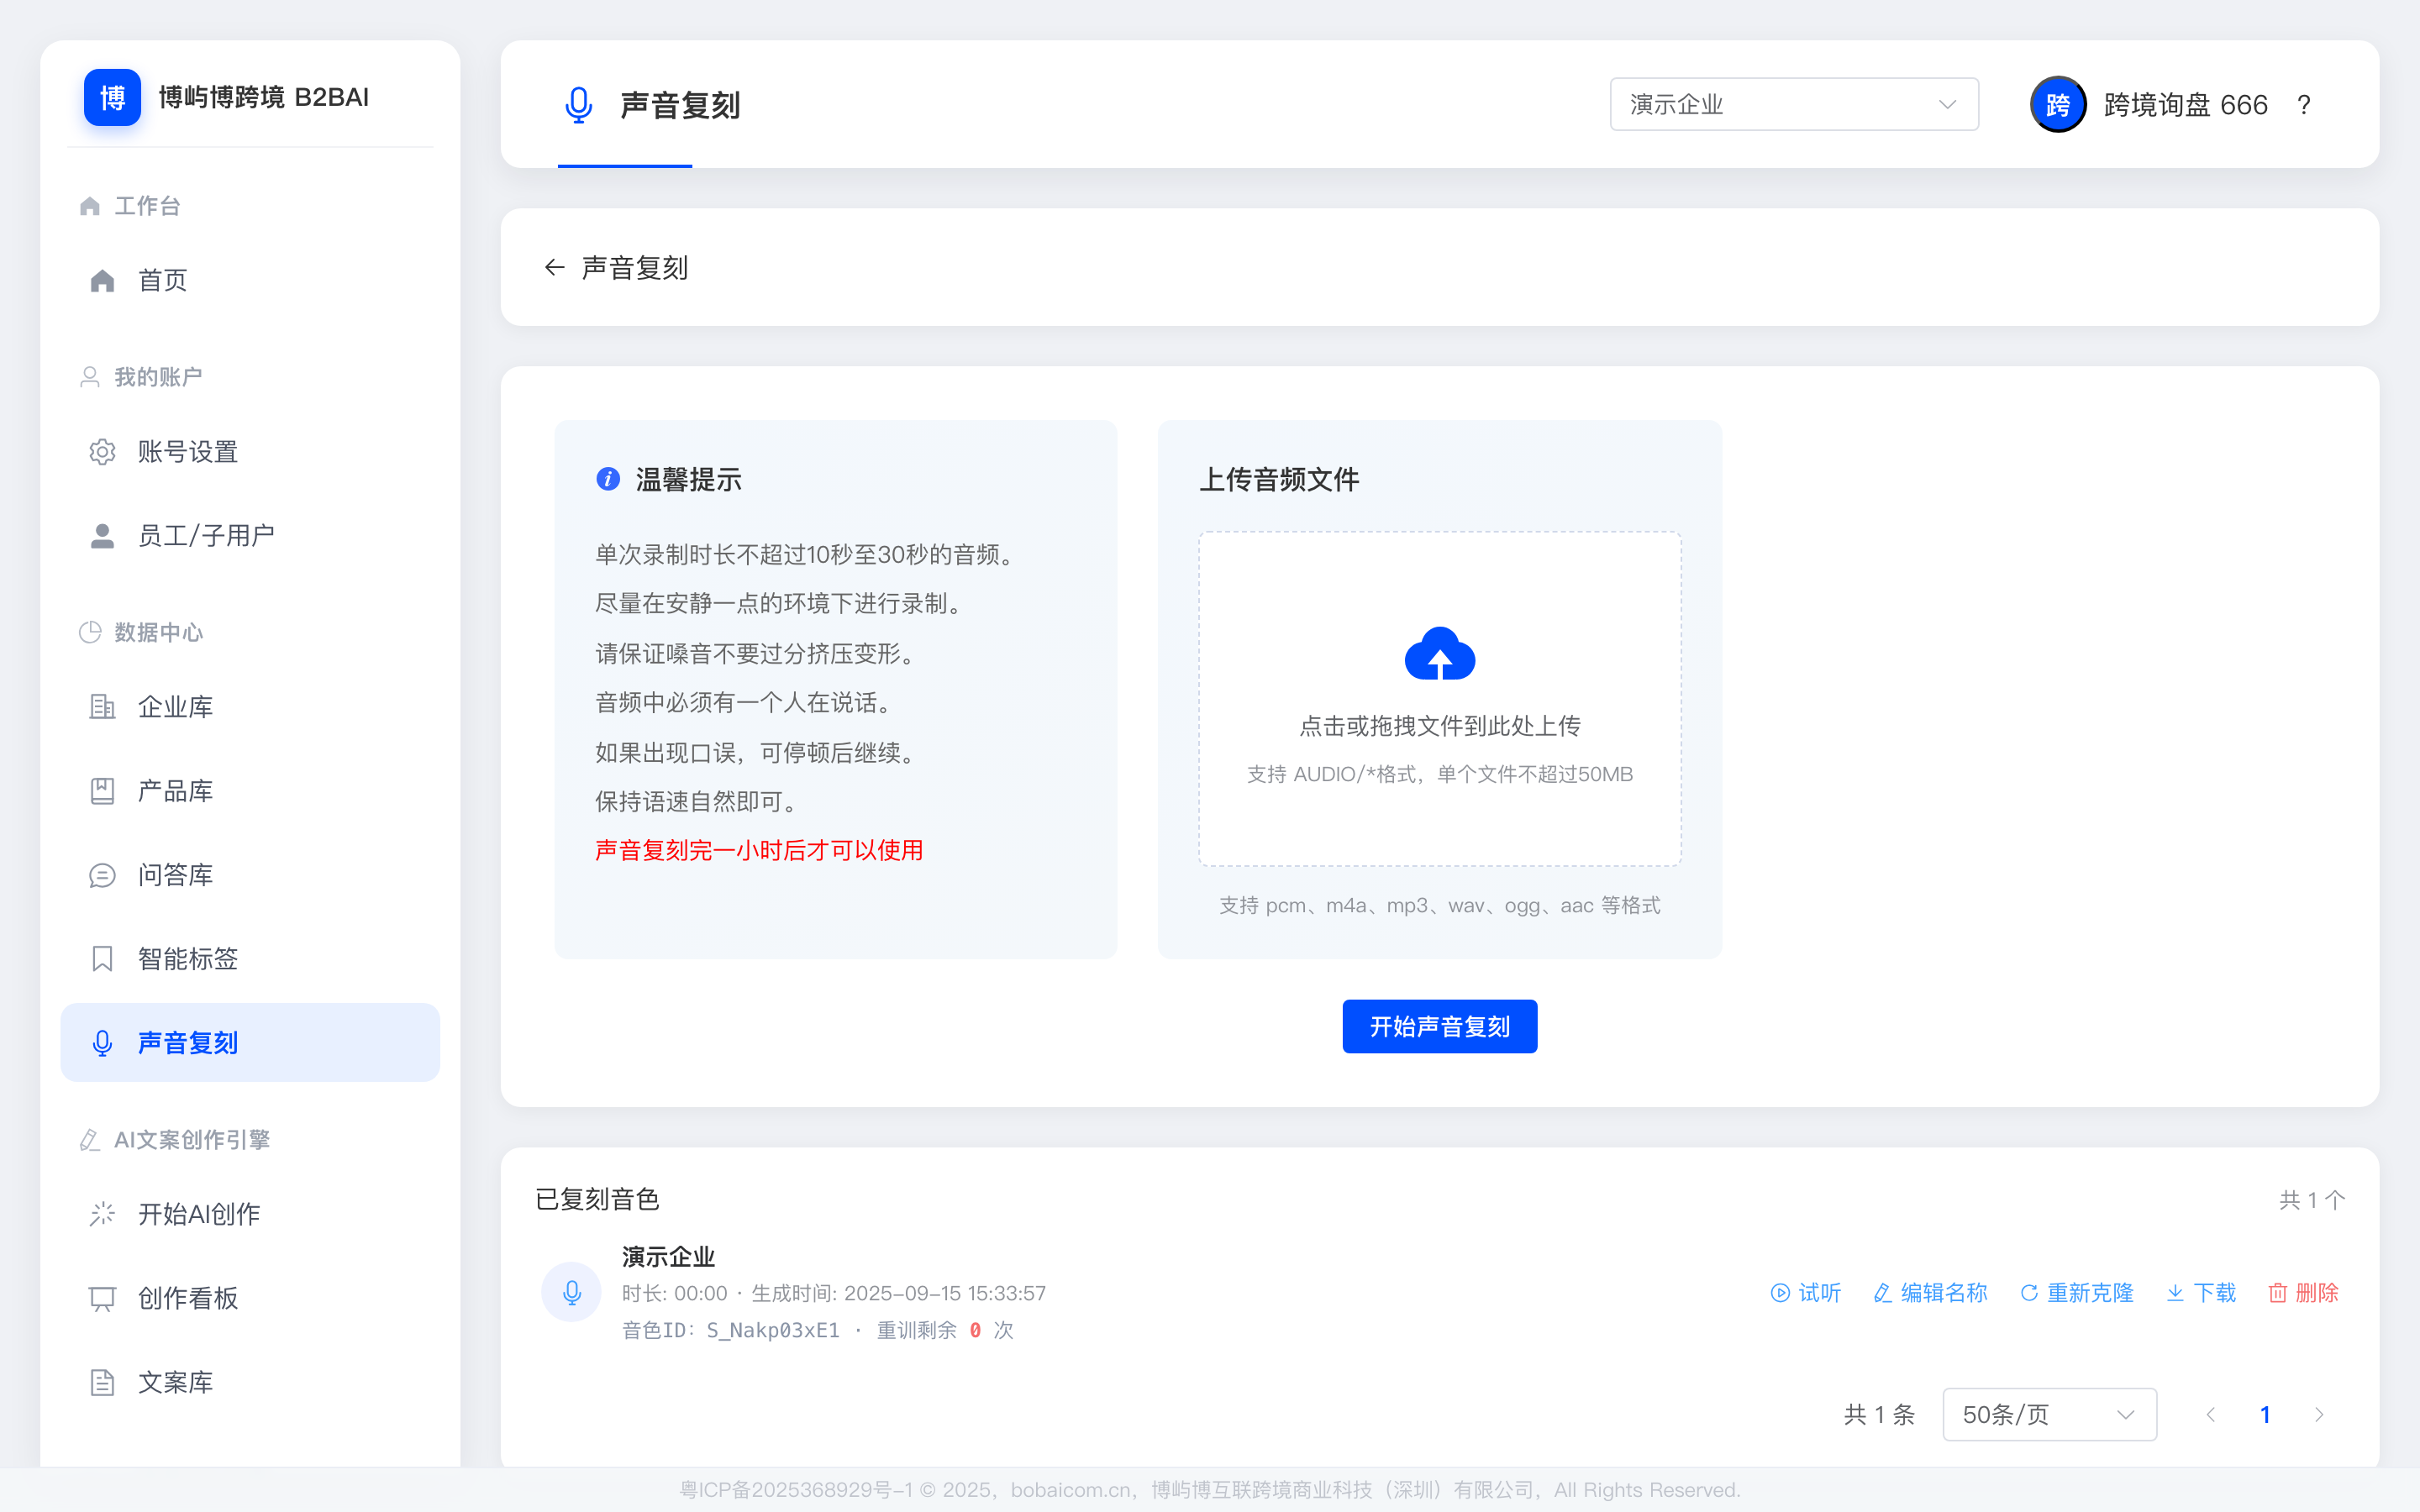Click the book icon beside 产品库
This screenshot has width=2420, height=1512.
[102, 791]
